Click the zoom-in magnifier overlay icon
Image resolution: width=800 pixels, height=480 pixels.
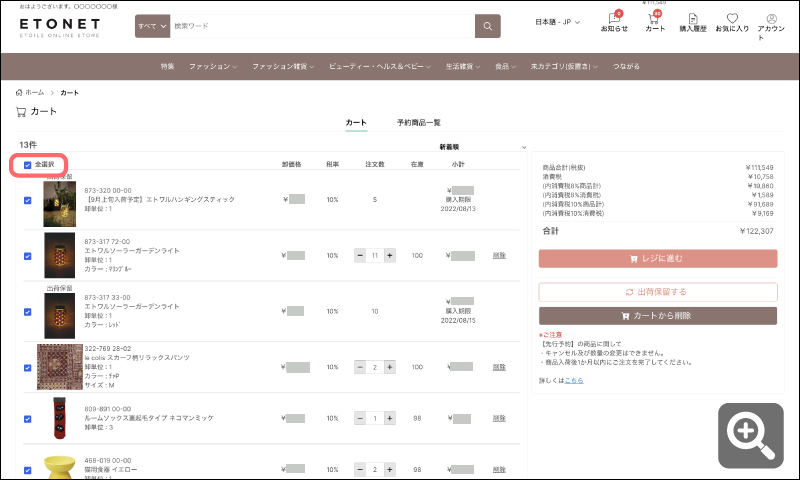(751, 436)
